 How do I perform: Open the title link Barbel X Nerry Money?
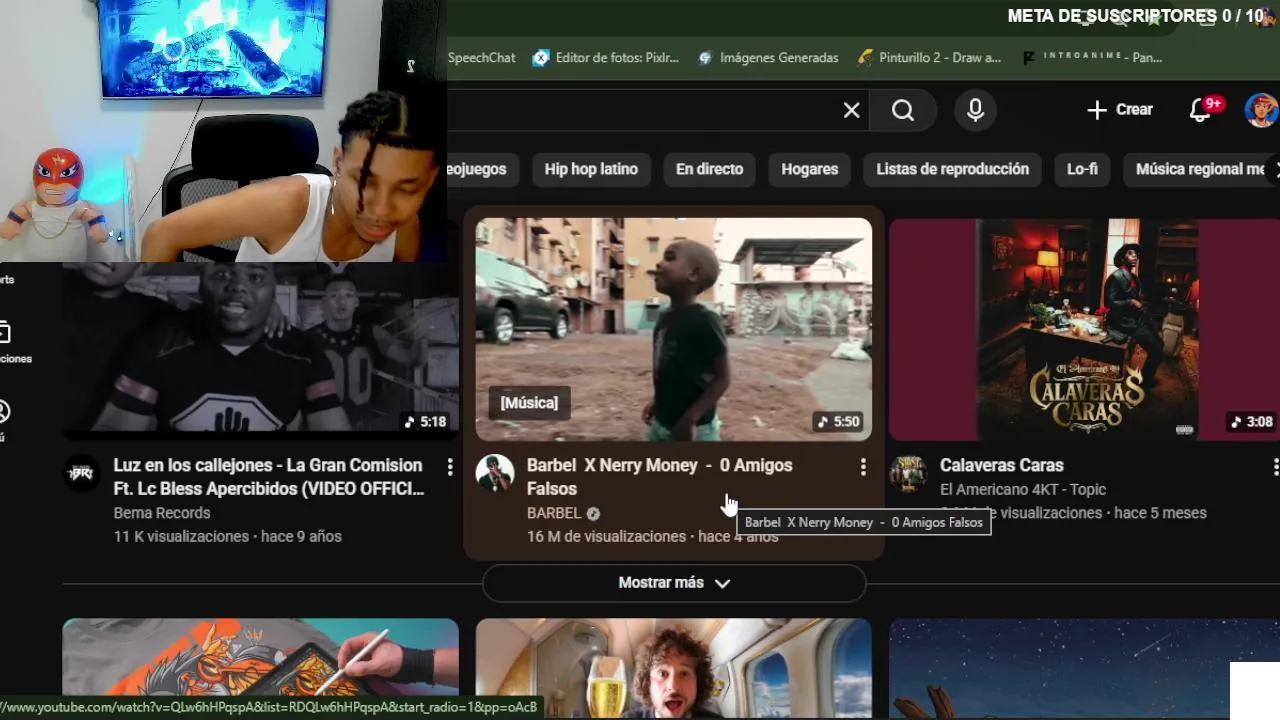[x=659, y=477]
